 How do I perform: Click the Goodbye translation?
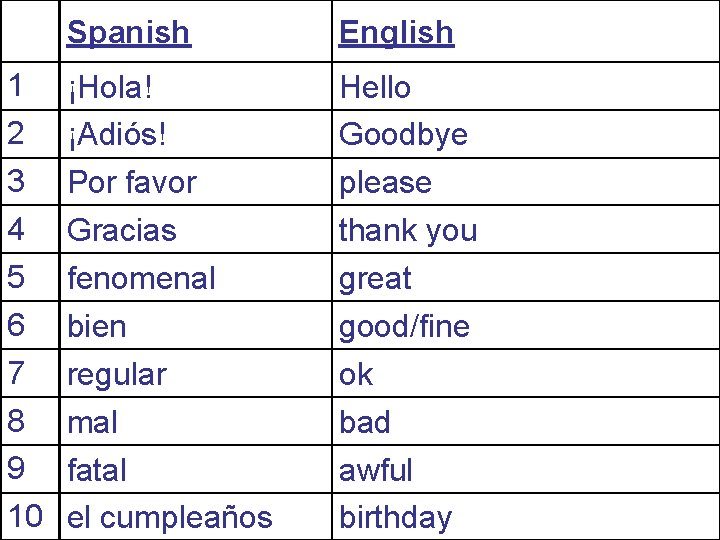point(403,135)
